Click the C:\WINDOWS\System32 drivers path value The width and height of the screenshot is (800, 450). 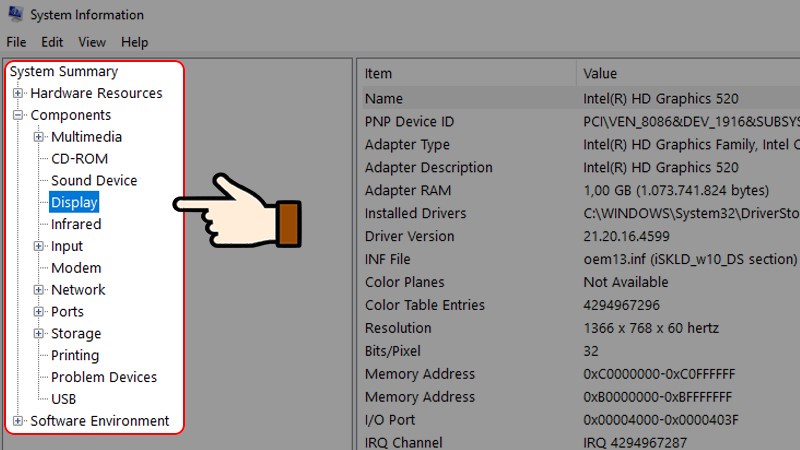point(691,213)
